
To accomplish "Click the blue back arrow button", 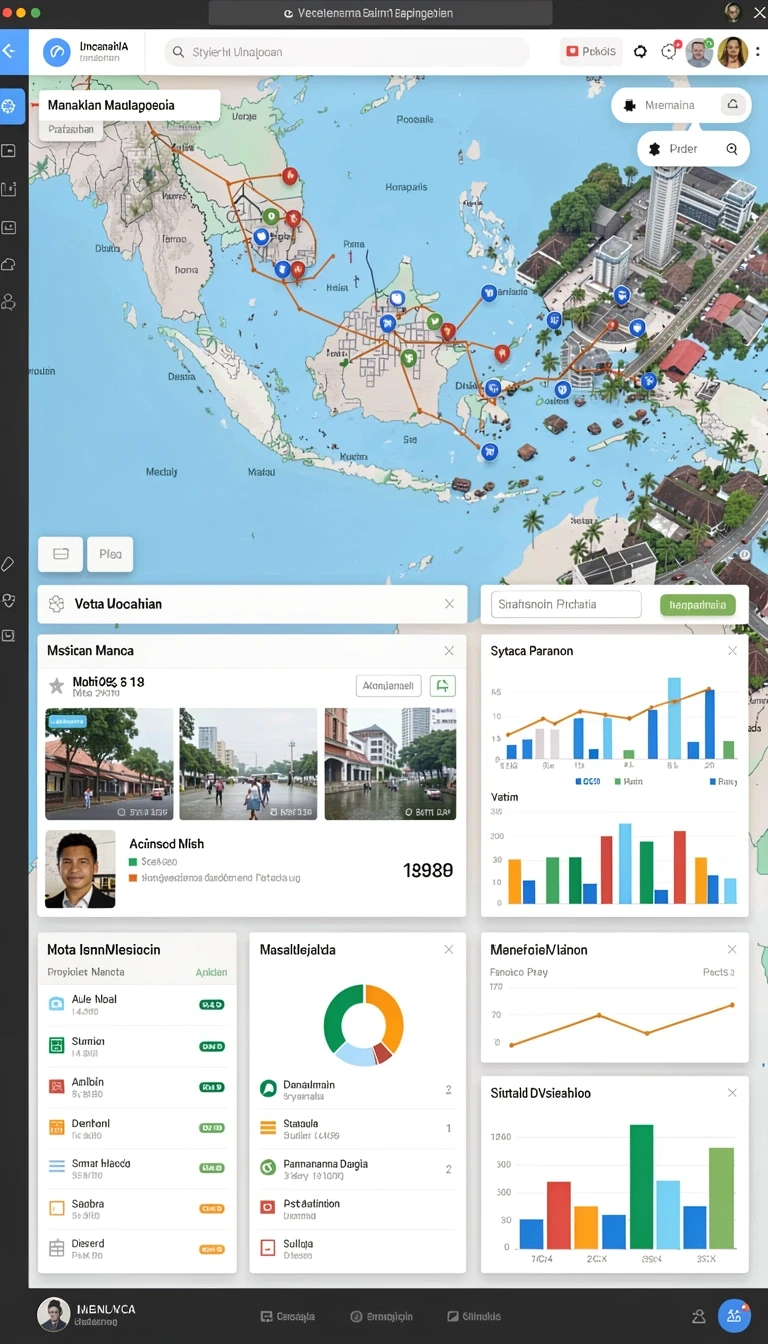I will click(11, 51).
